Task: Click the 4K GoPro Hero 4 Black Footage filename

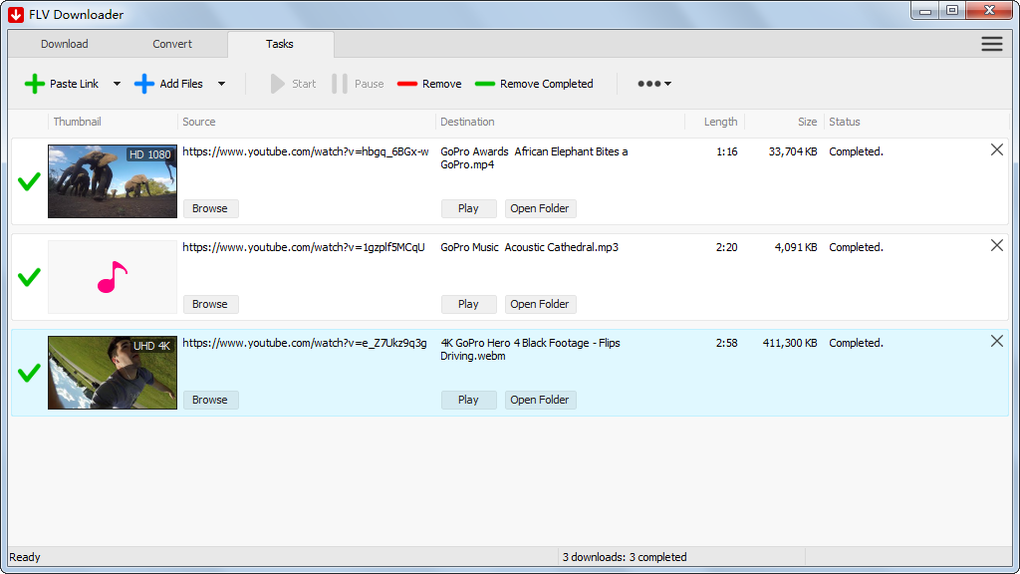Action: click(530, 349)
